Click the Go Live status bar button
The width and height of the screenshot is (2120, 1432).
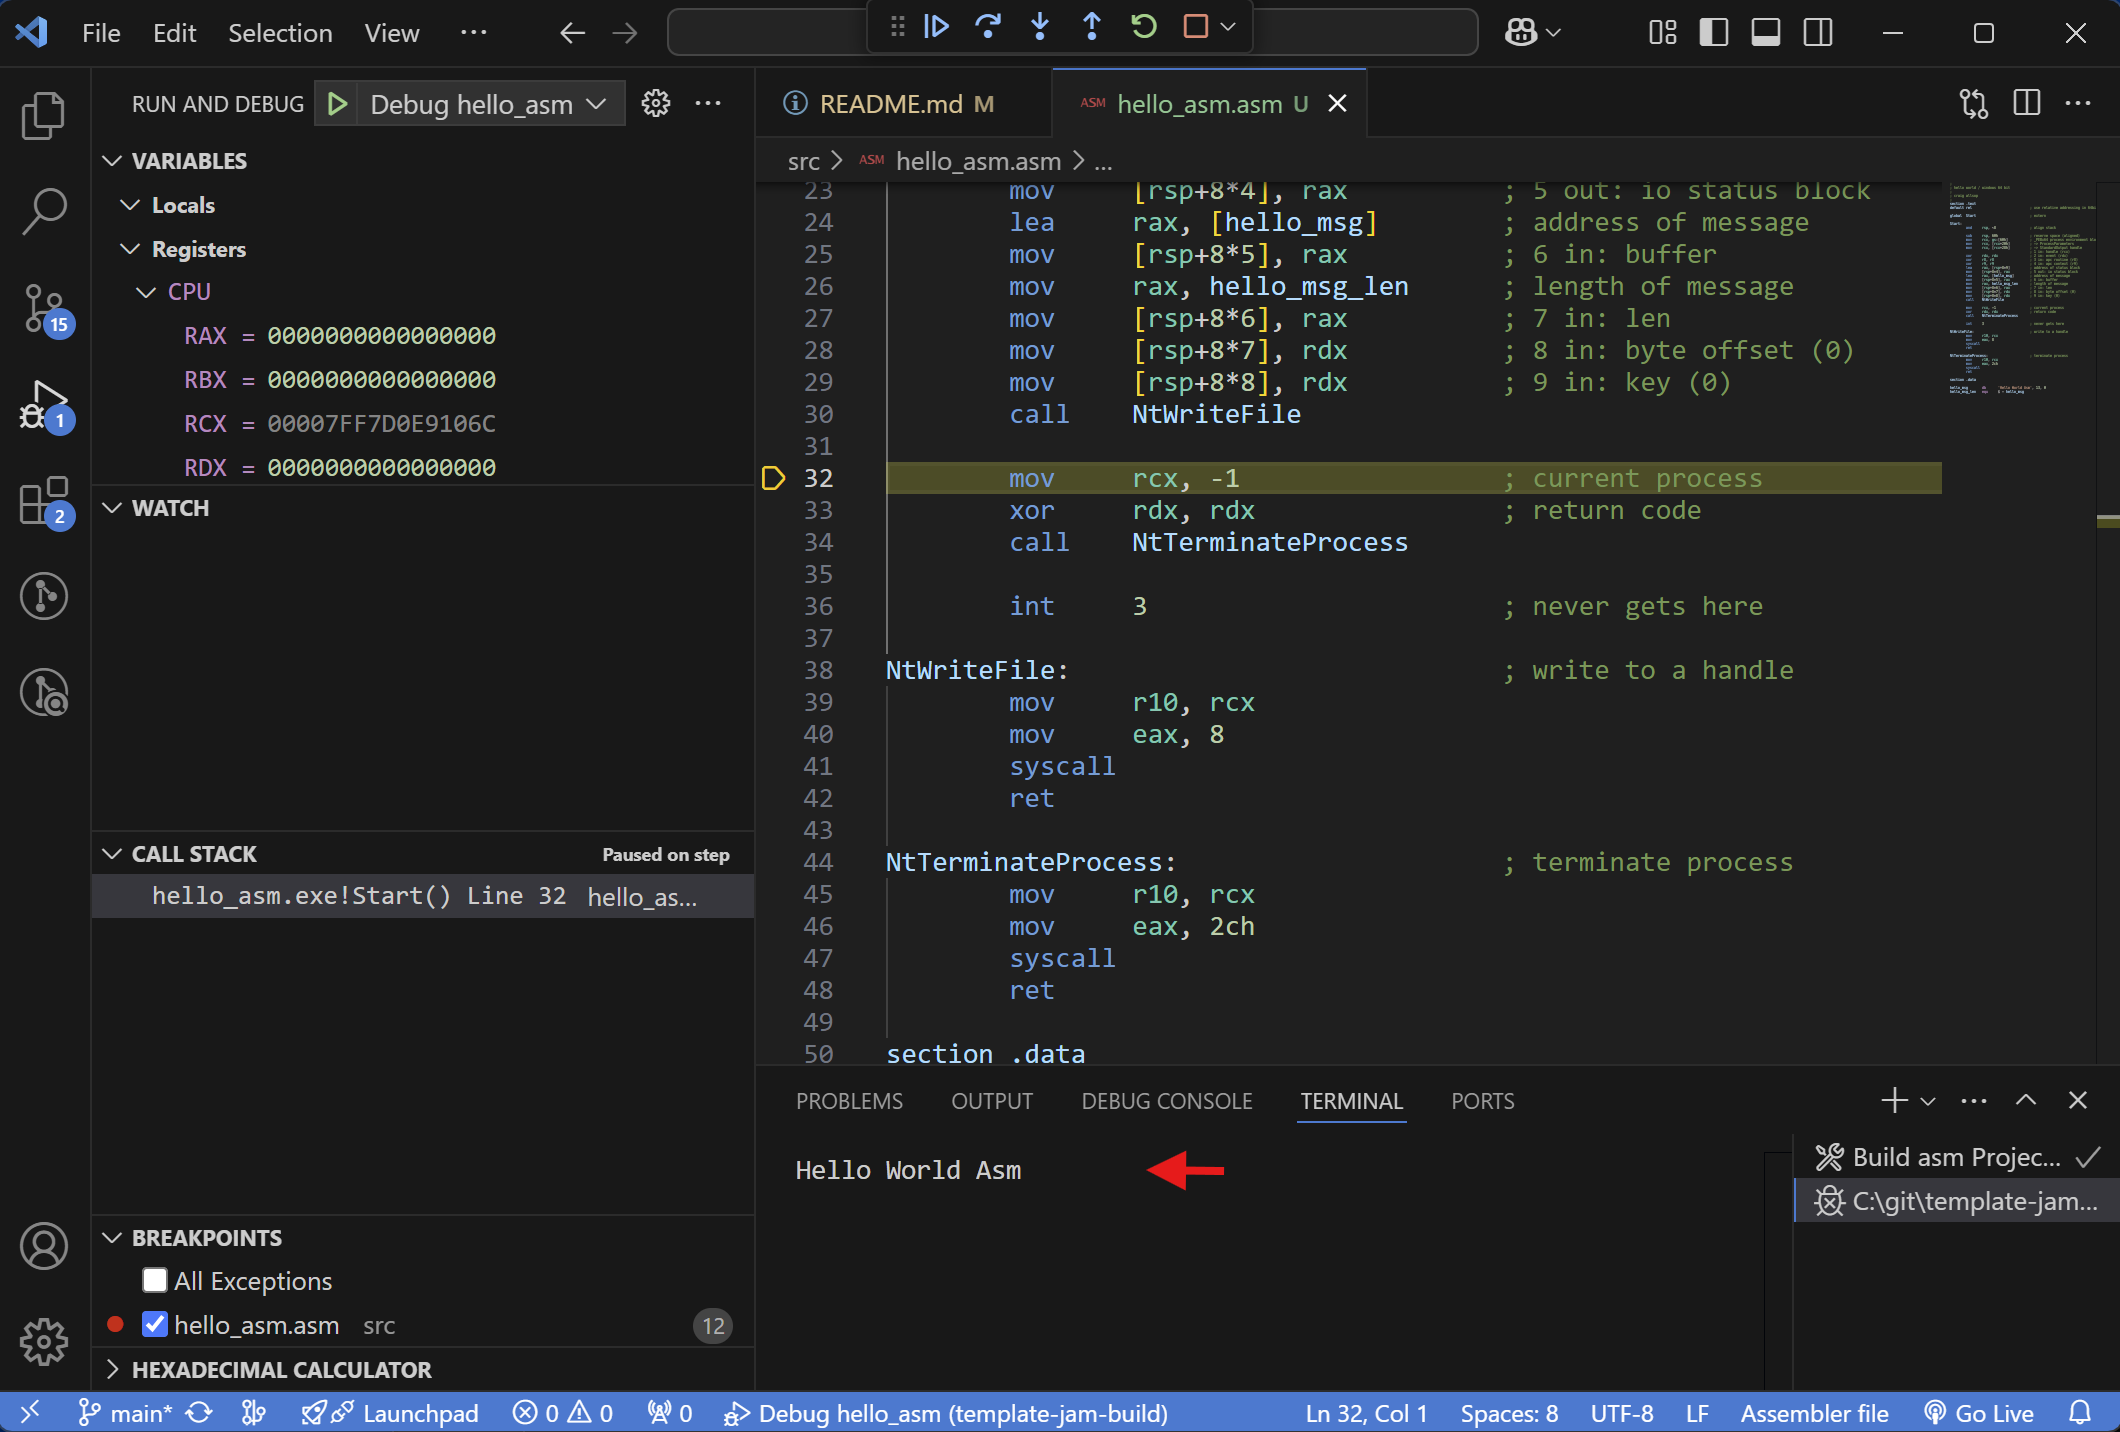tap(1979, 1413)
